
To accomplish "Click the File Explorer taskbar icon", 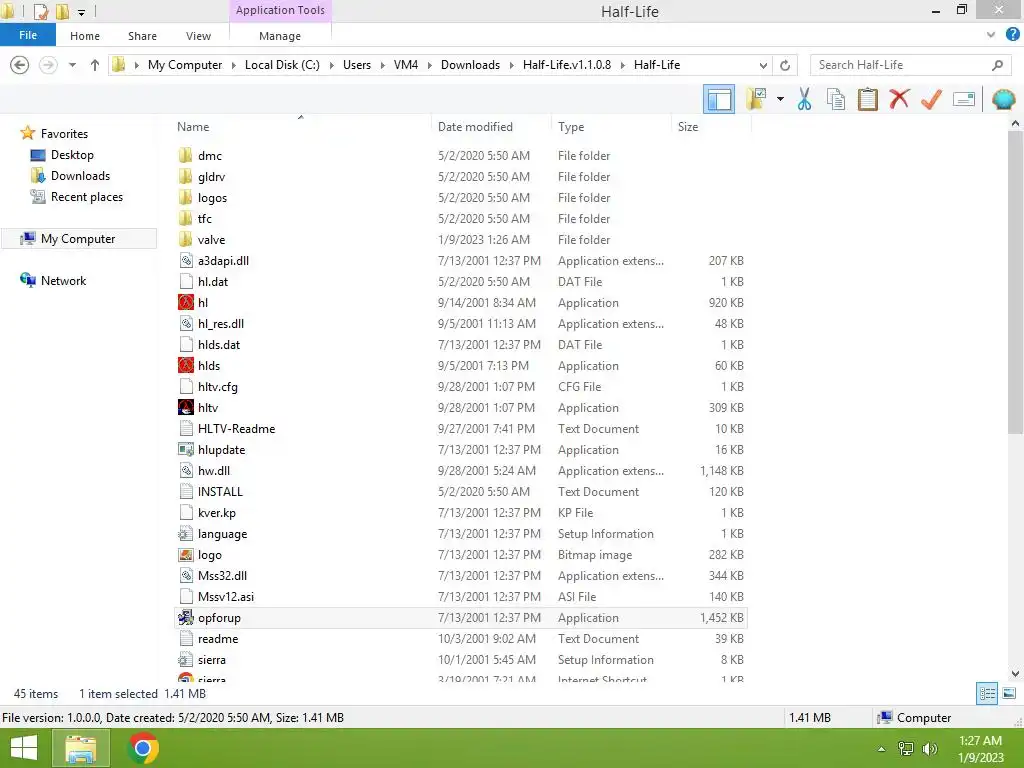I will pyautogui.click(x=80, y=748).
